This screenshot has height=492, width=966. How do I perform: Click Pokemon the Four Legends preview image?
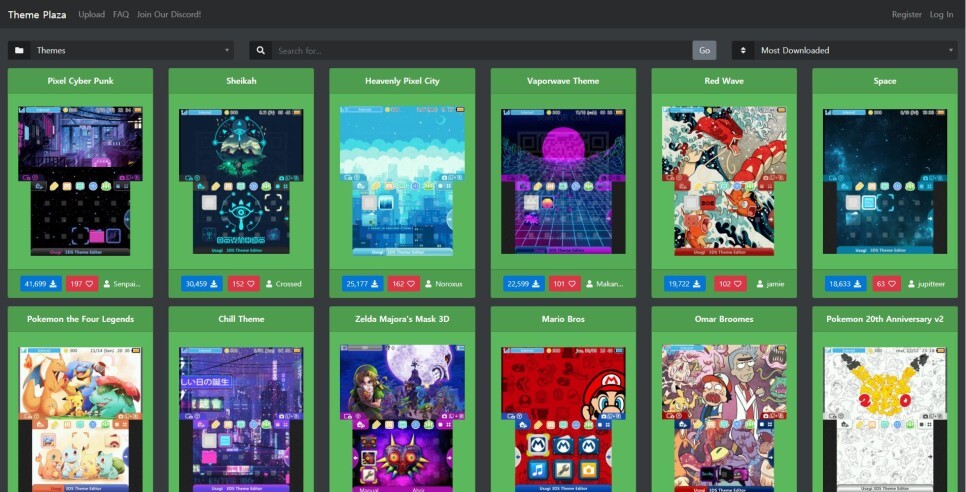(x=81, y=419)
